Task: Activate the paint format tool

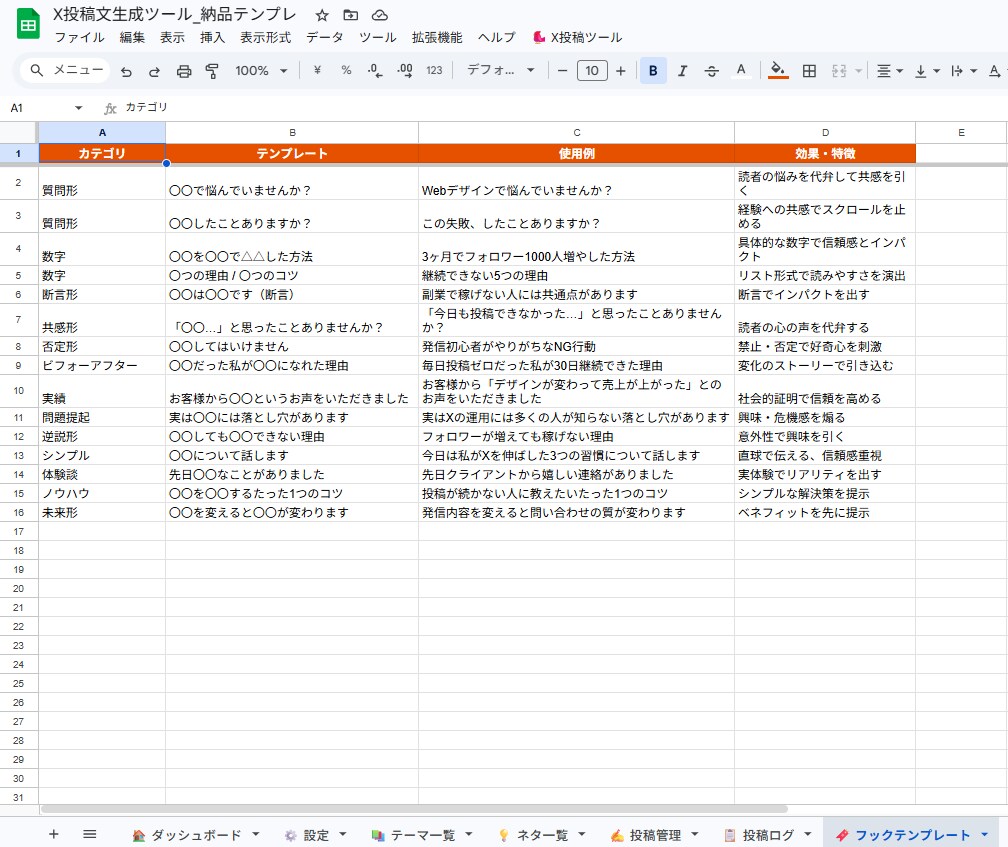Action: click(212, 71)
